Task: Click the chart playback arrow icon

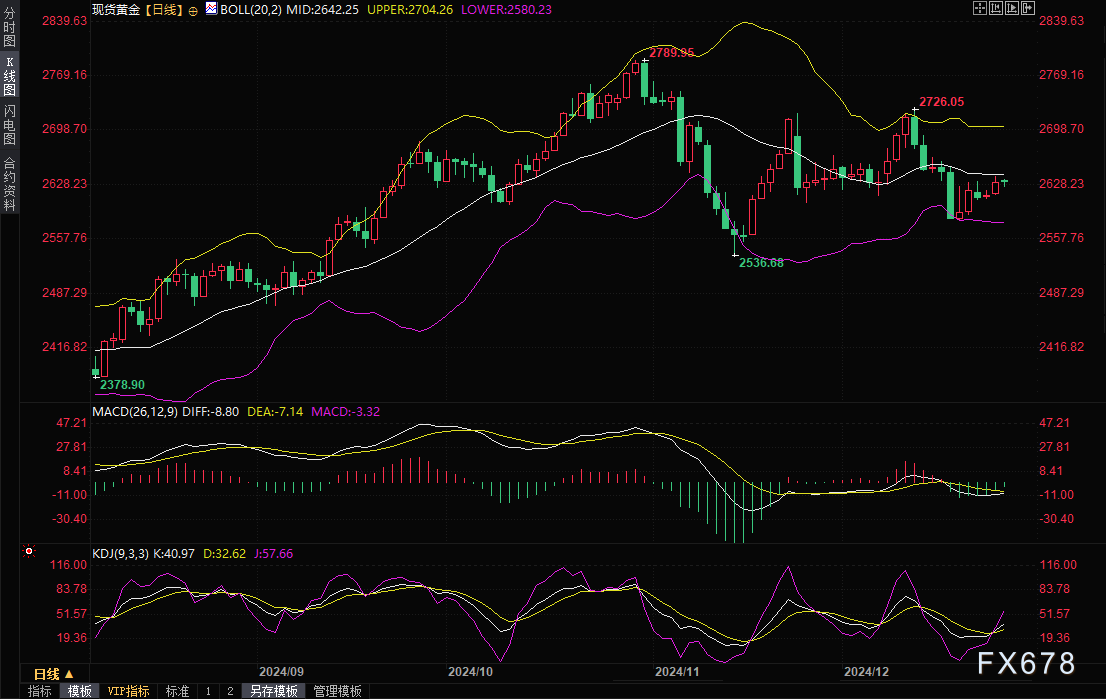Action: 1011,8
